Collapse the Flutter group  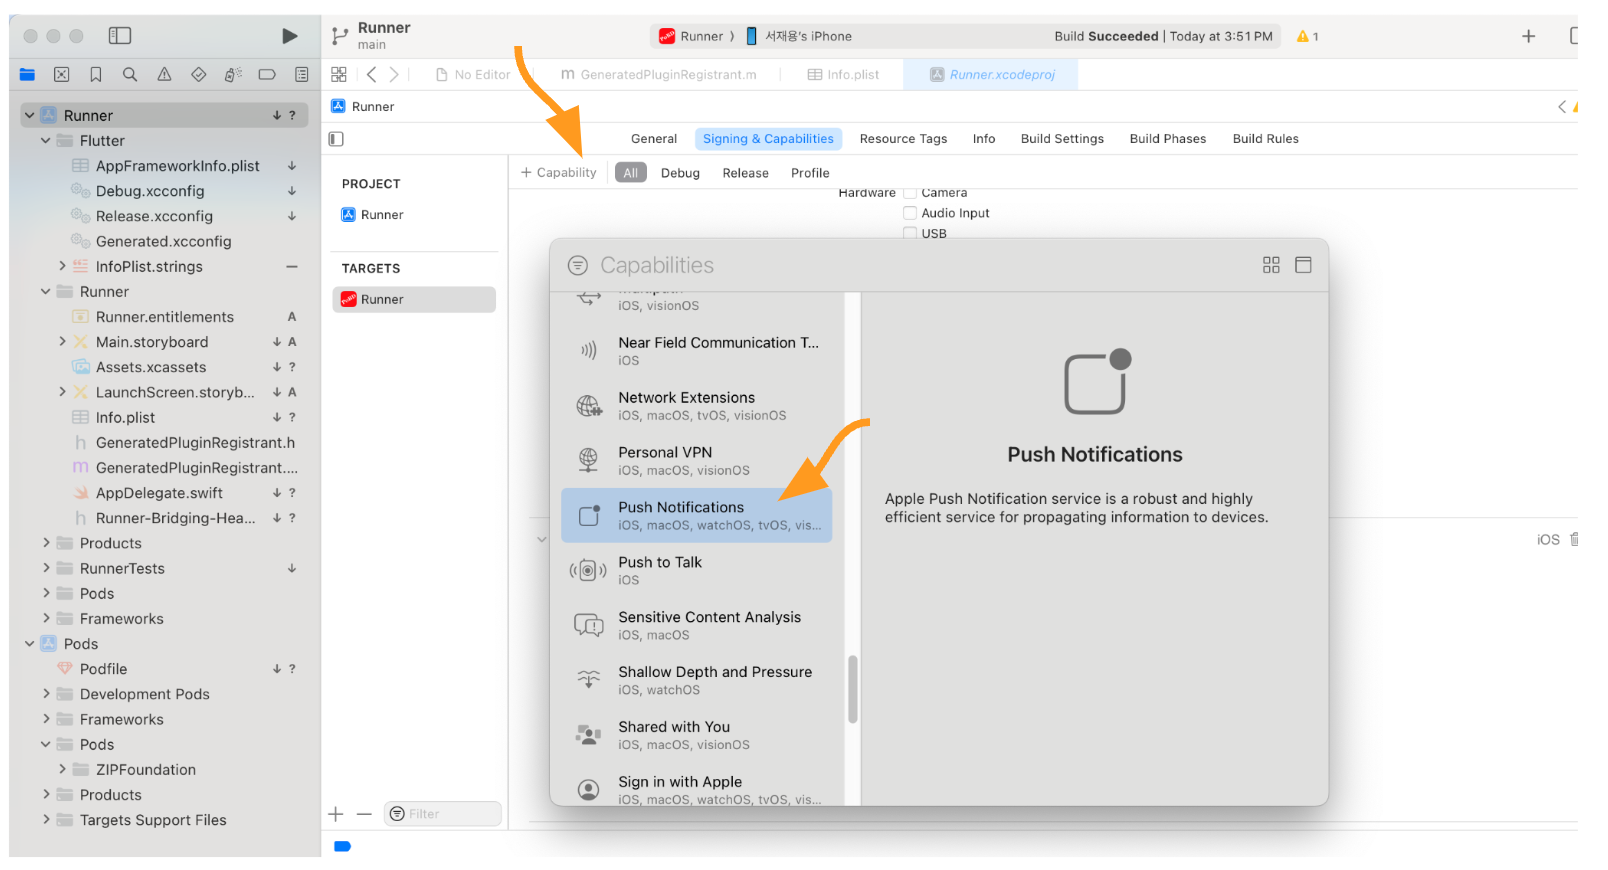[x=46, y=141]
